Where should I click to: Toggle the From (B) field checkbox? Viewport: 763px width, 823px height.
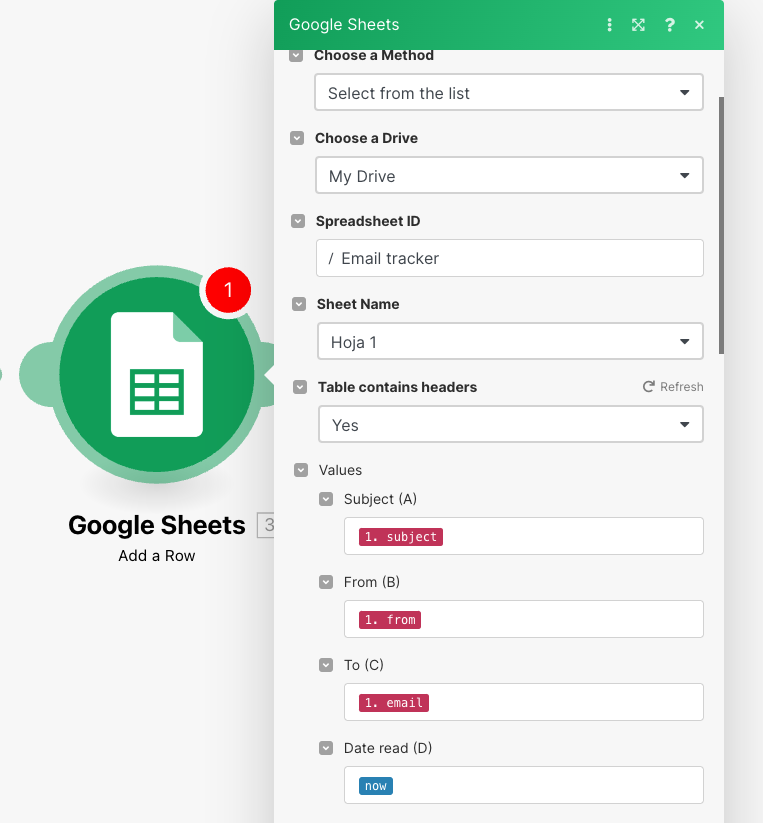coord(326,582)
